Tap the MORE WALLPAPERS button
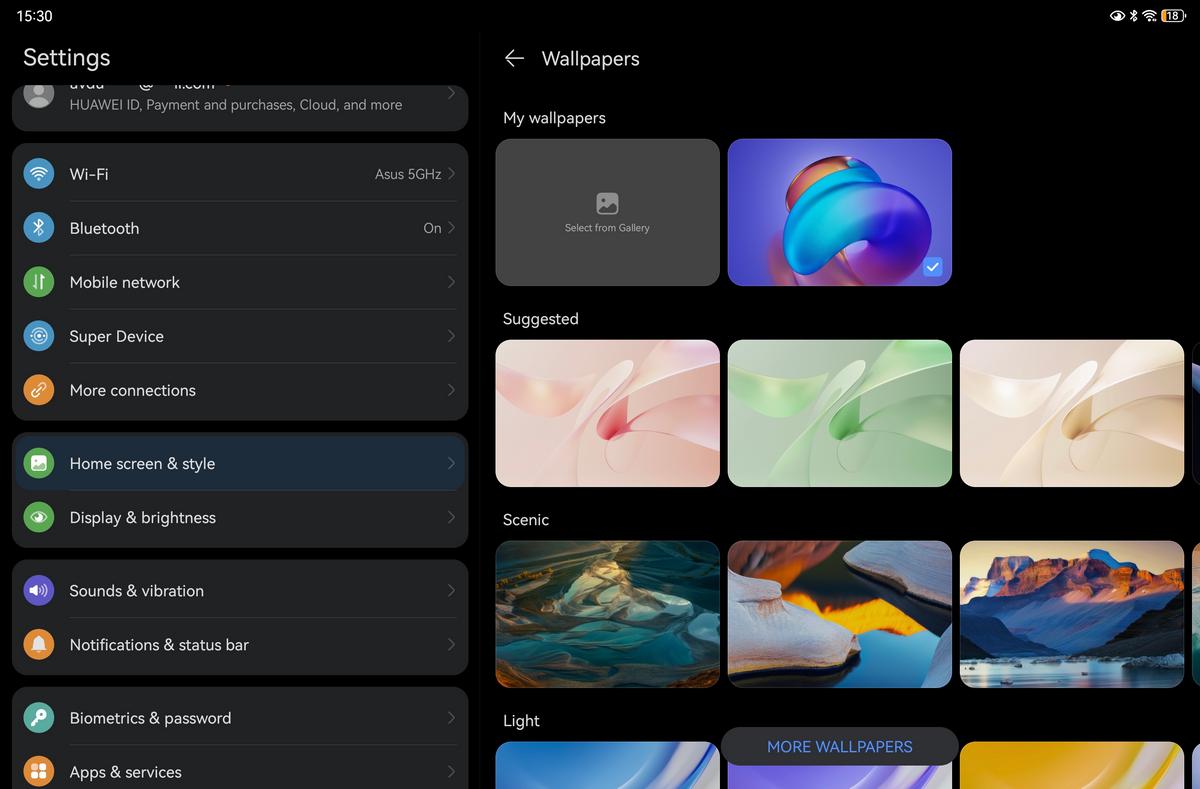 click(840, 747)
